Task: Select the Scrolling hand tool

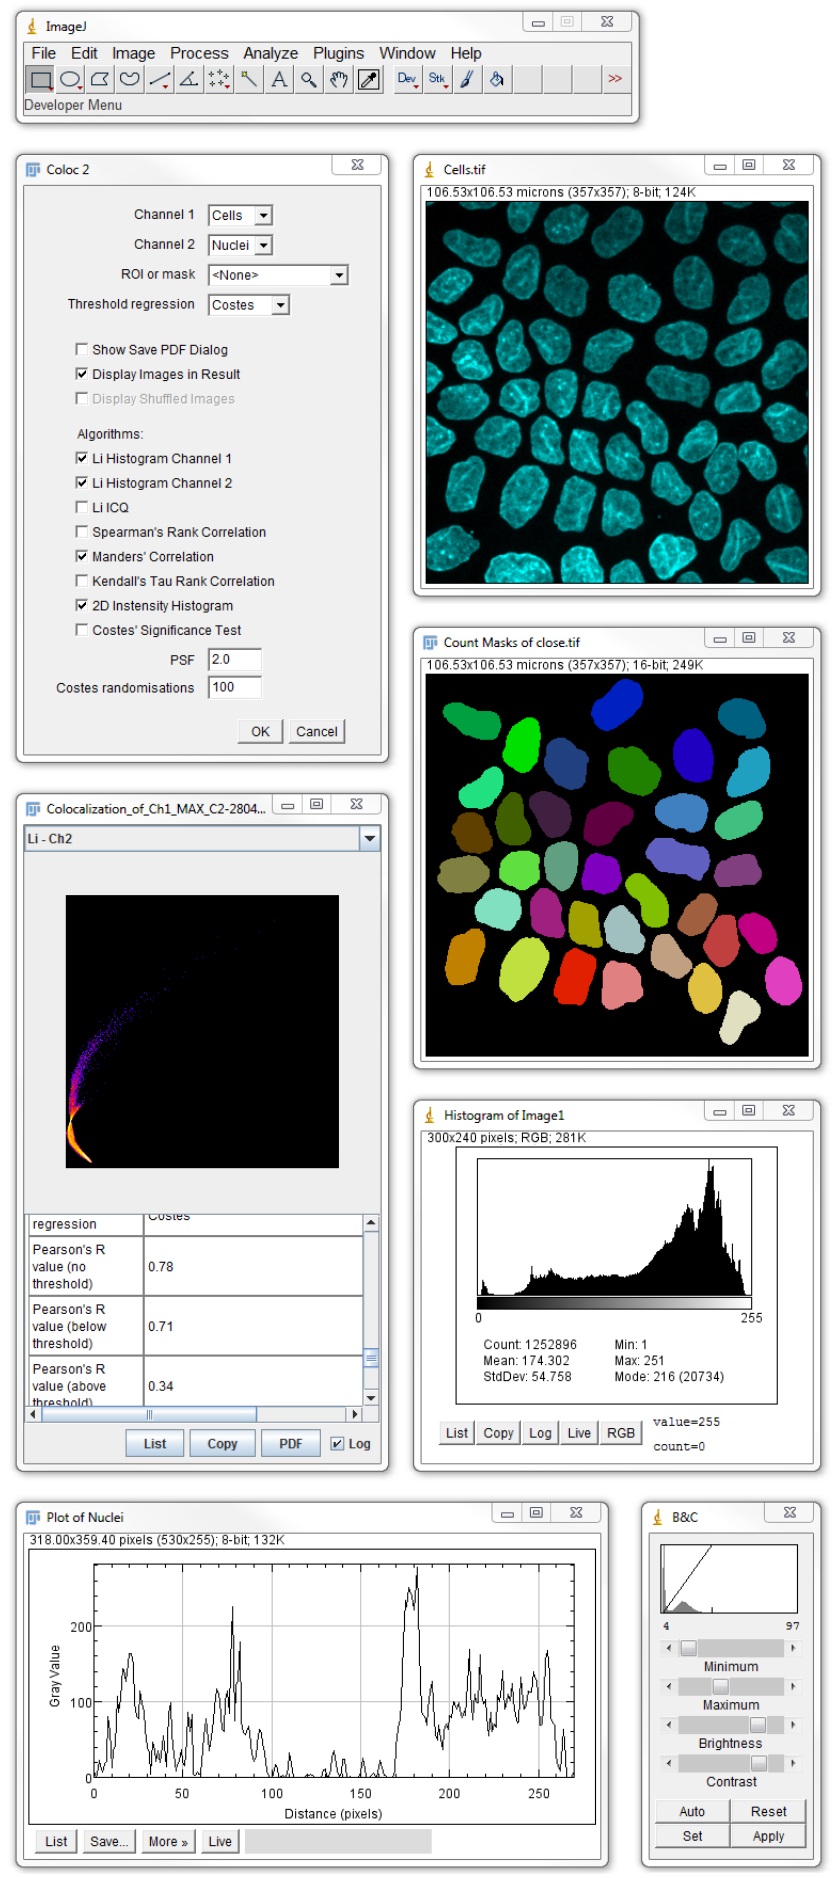Action: [x=339, y=79]
